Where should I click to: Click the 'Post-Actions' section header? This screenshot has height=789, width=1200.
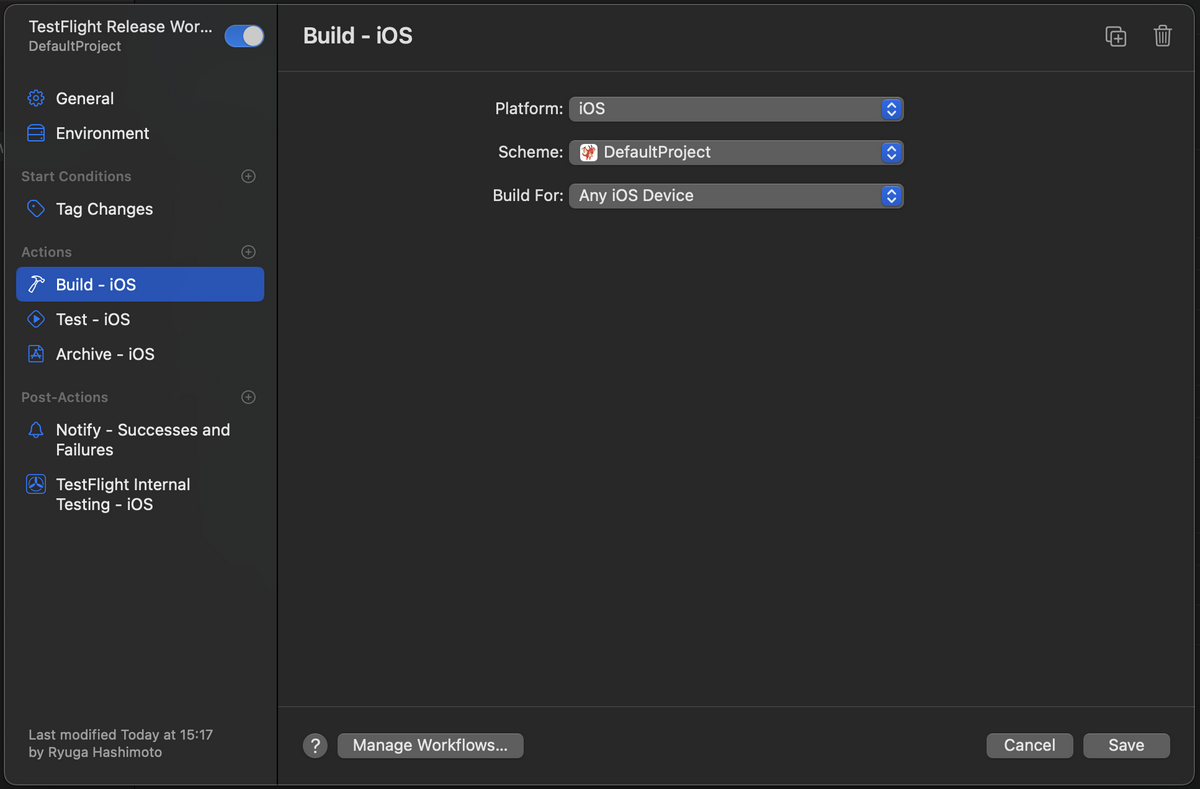pyautogui.click(x=65, y=397)
